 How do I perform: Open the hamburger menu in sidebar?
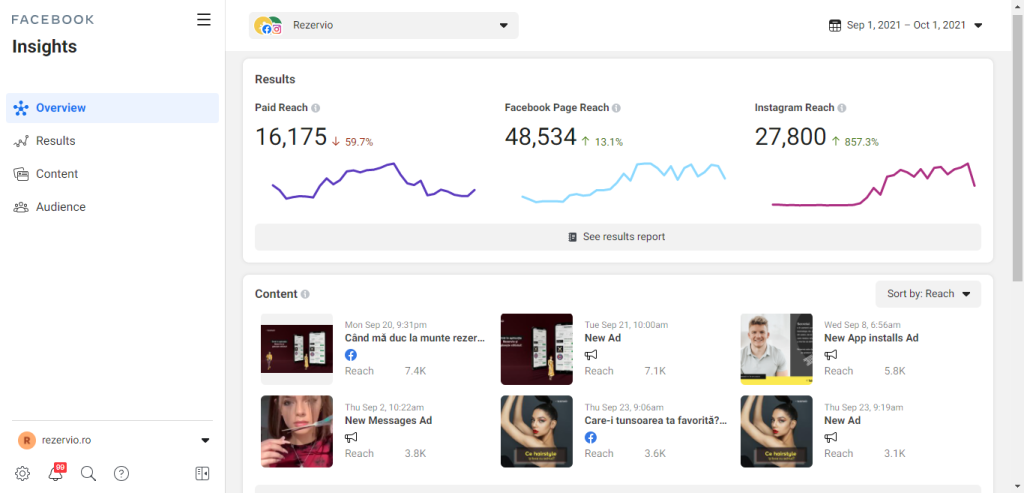click(x=204, y=20)
